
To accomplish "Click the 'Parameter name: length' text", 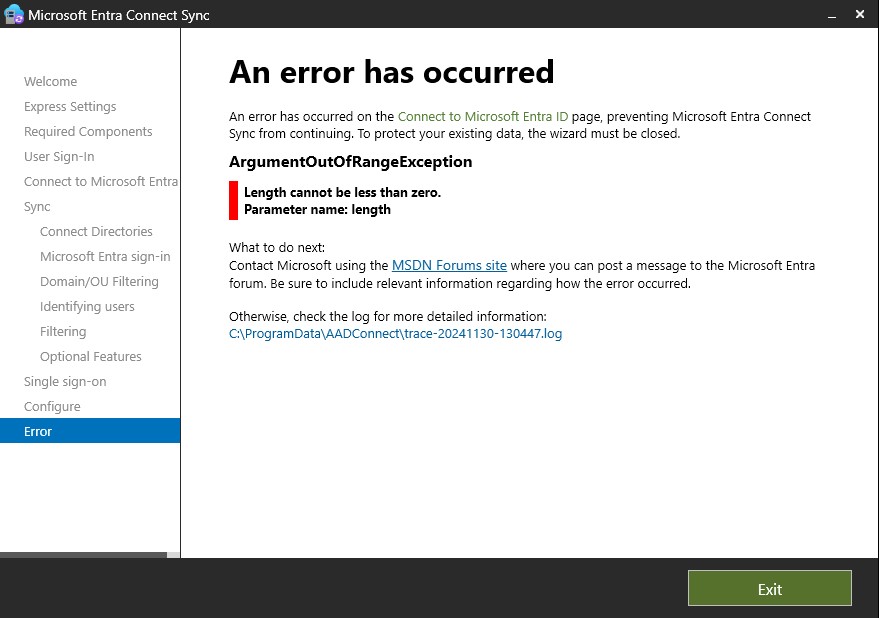I will (x=317, y=209).
